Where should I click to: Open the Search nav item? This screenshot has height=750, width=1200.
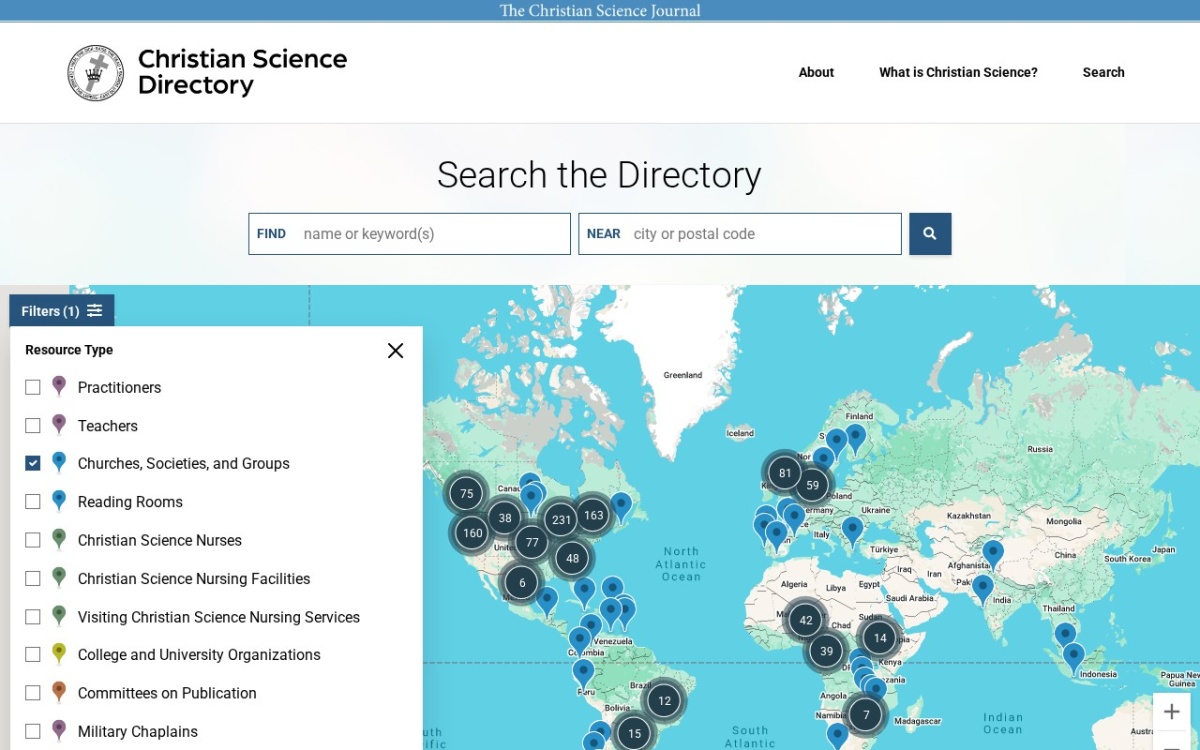pos(1103,72)
